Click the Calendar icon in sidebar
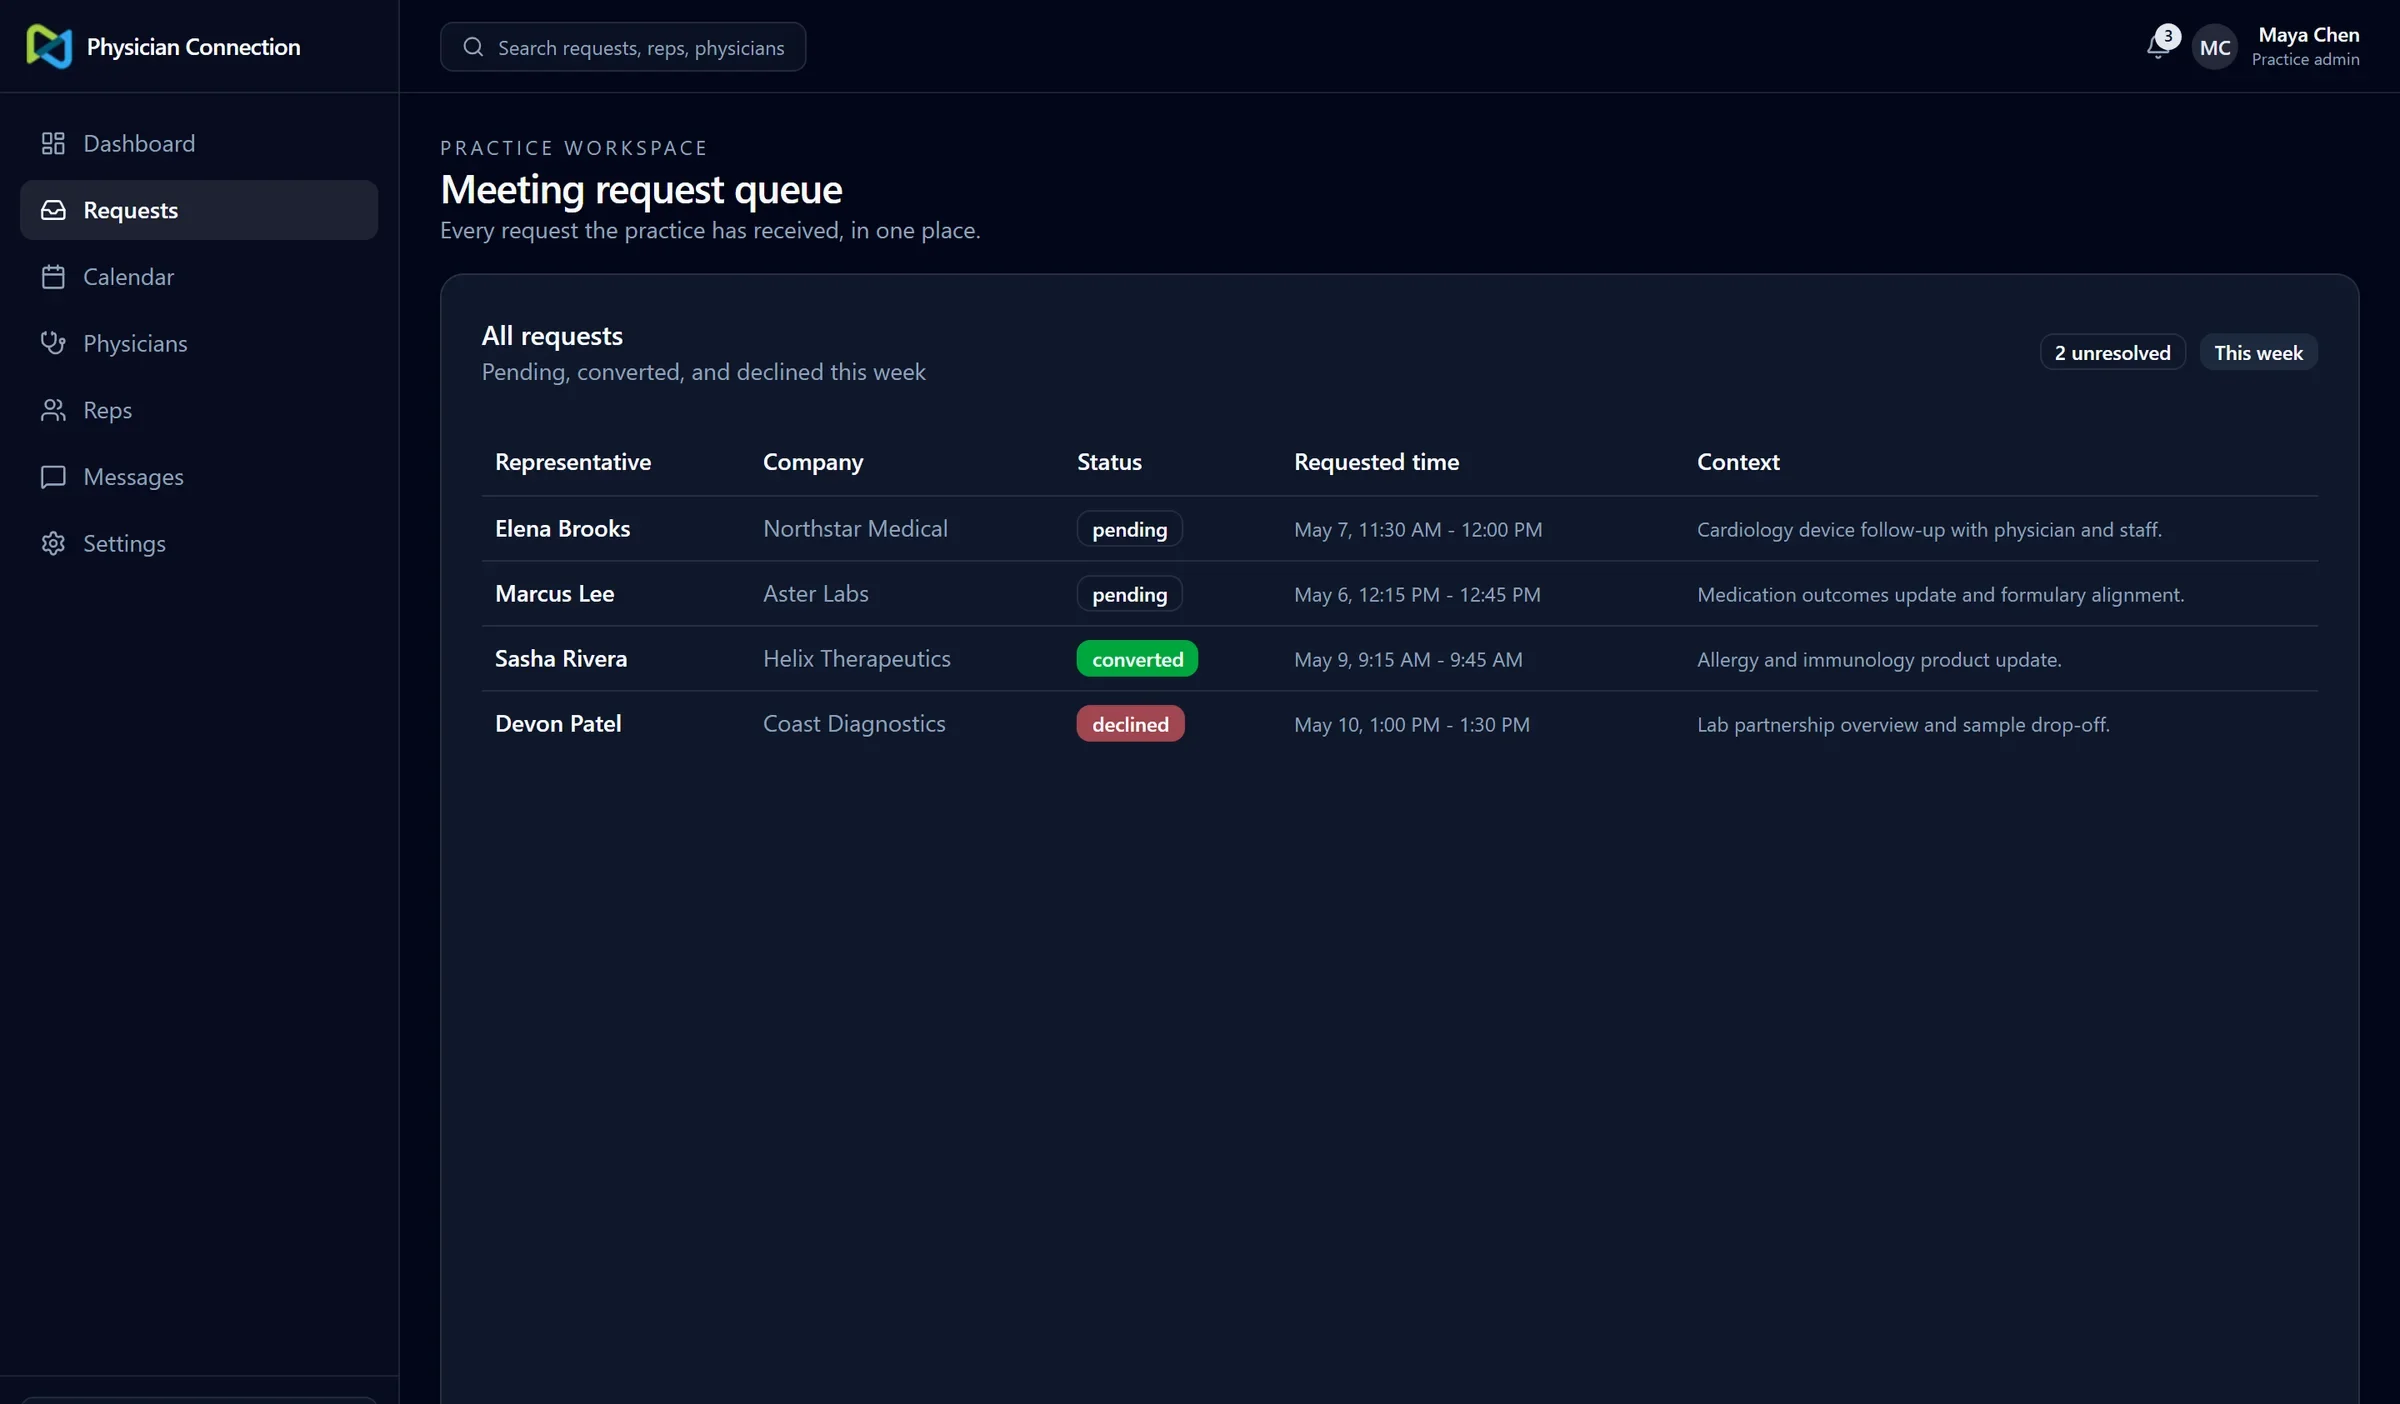 pos(53,277)
